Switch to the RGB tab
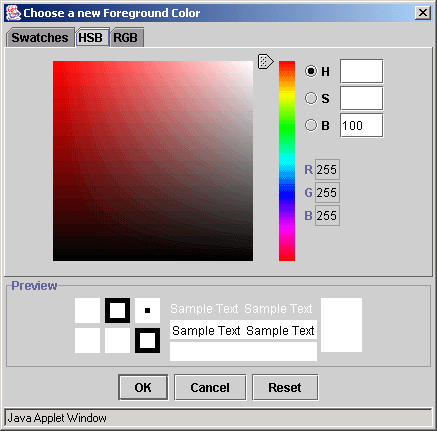This screenshot has height=431, width=437. tap(126, 38)
